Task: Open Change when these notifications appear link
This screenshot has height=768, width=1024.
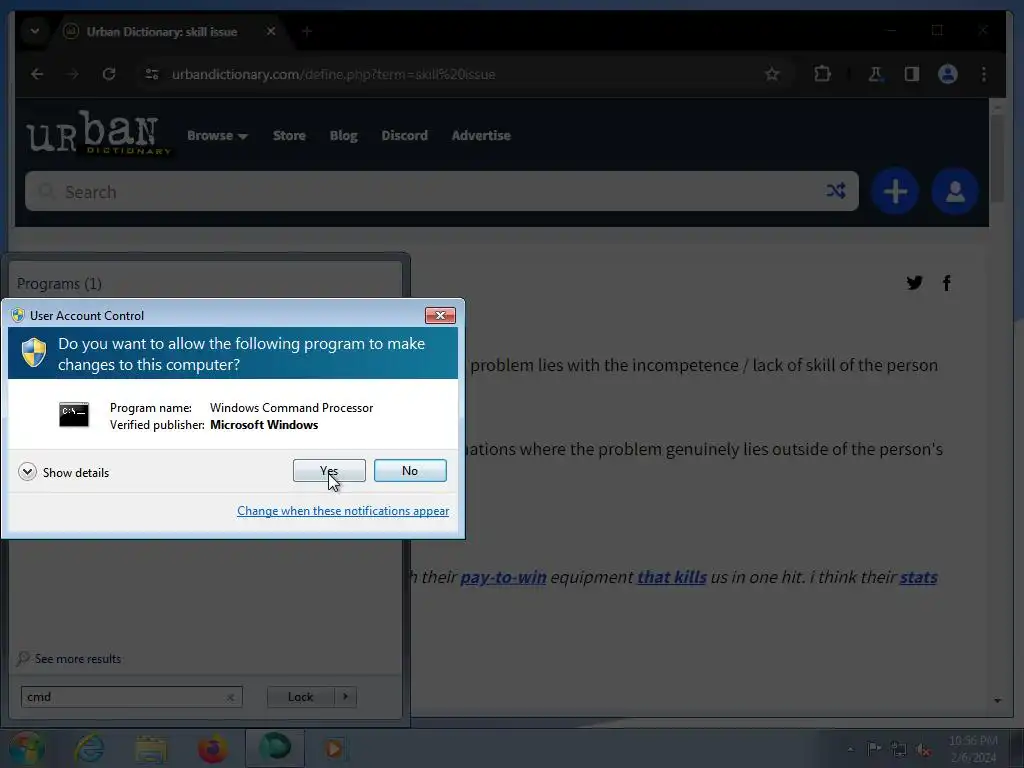Action: tap(343, 511)
